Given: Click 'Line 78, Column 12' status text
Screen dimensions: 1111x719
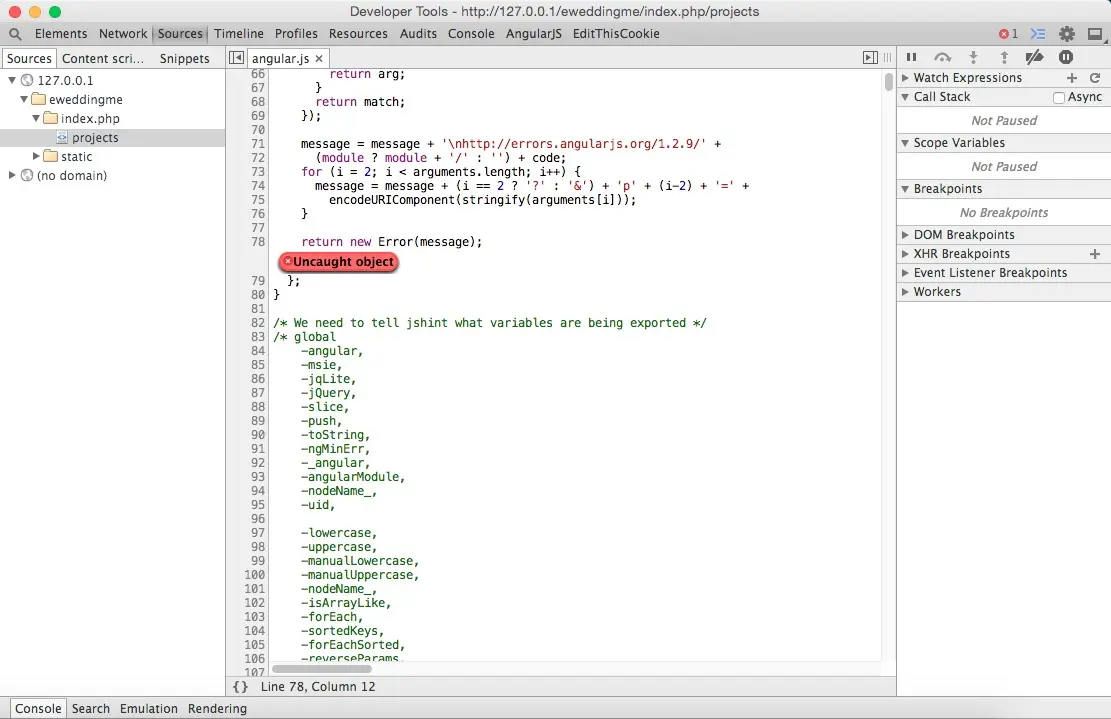Looking at the screenshot, I should point(318,686).
